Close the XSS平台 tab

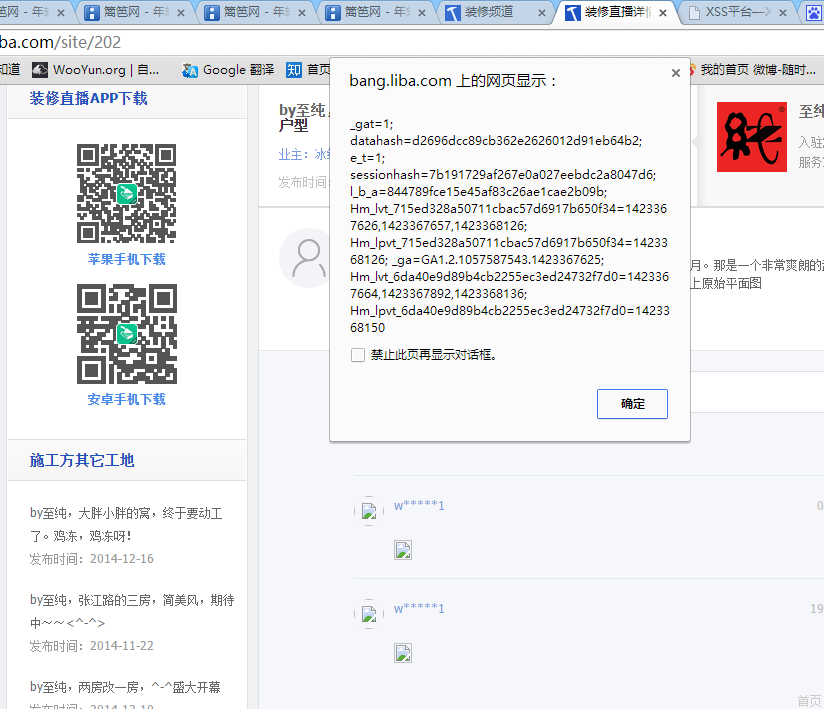coord(783,13)
